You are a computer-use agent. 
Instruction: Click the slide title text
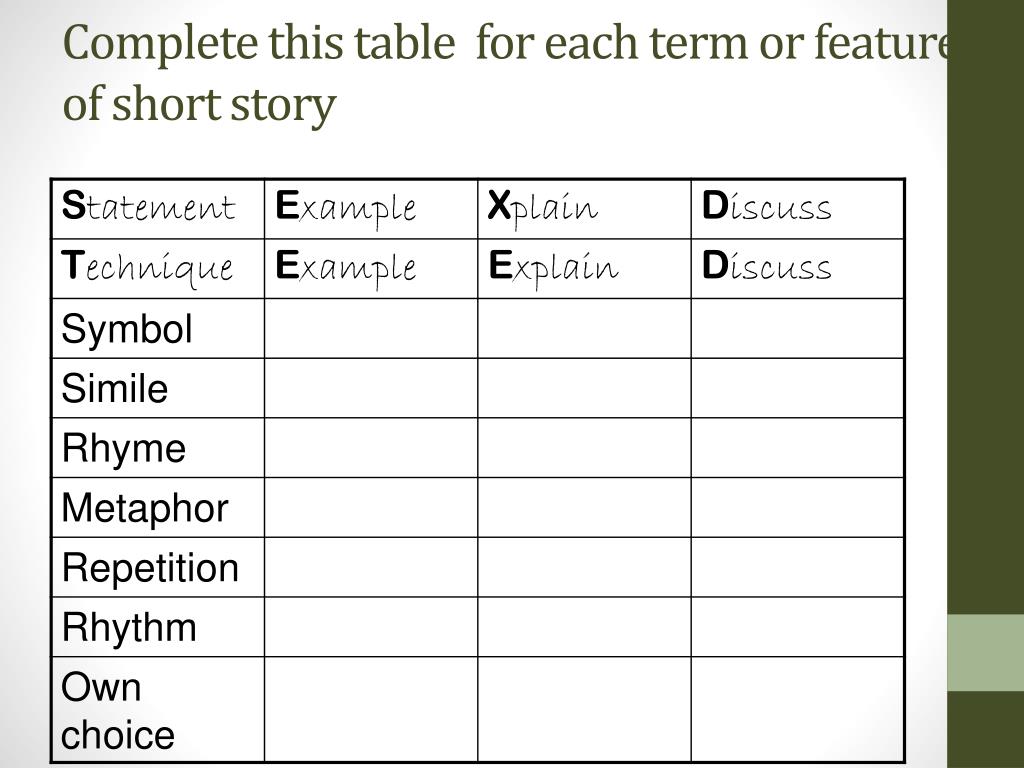[506, 73]
